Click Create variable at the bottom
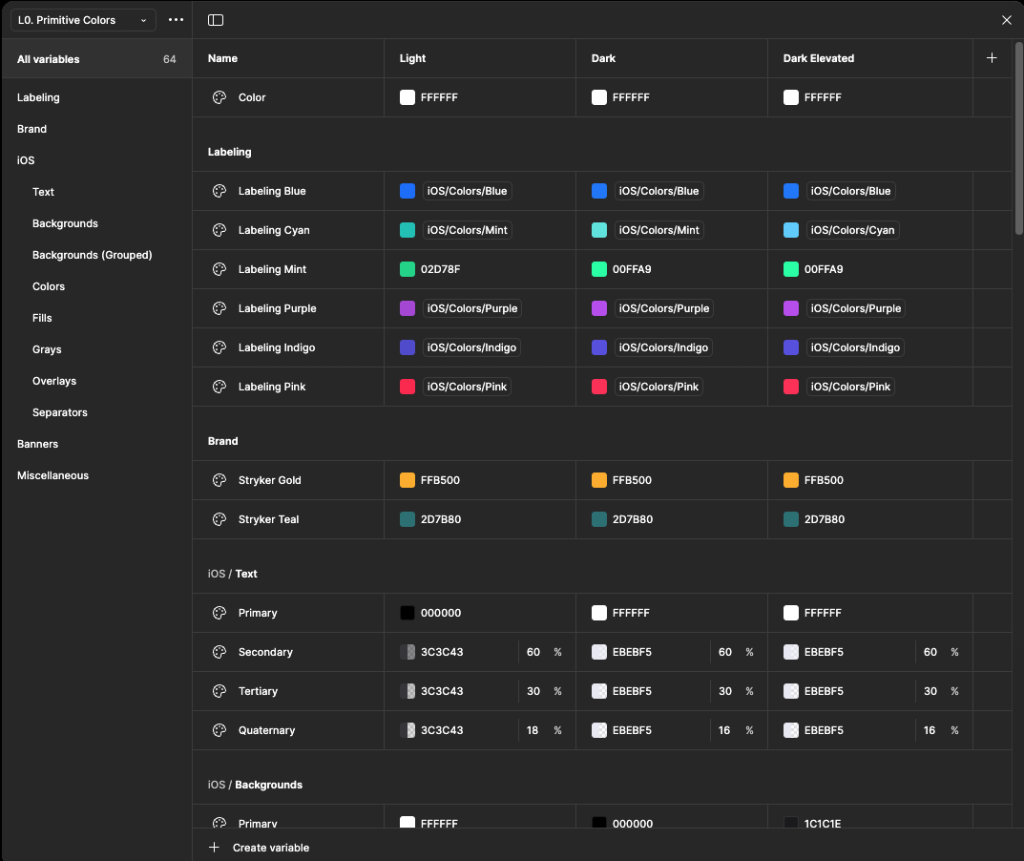The image size is (1024, 861). (259, 847)
